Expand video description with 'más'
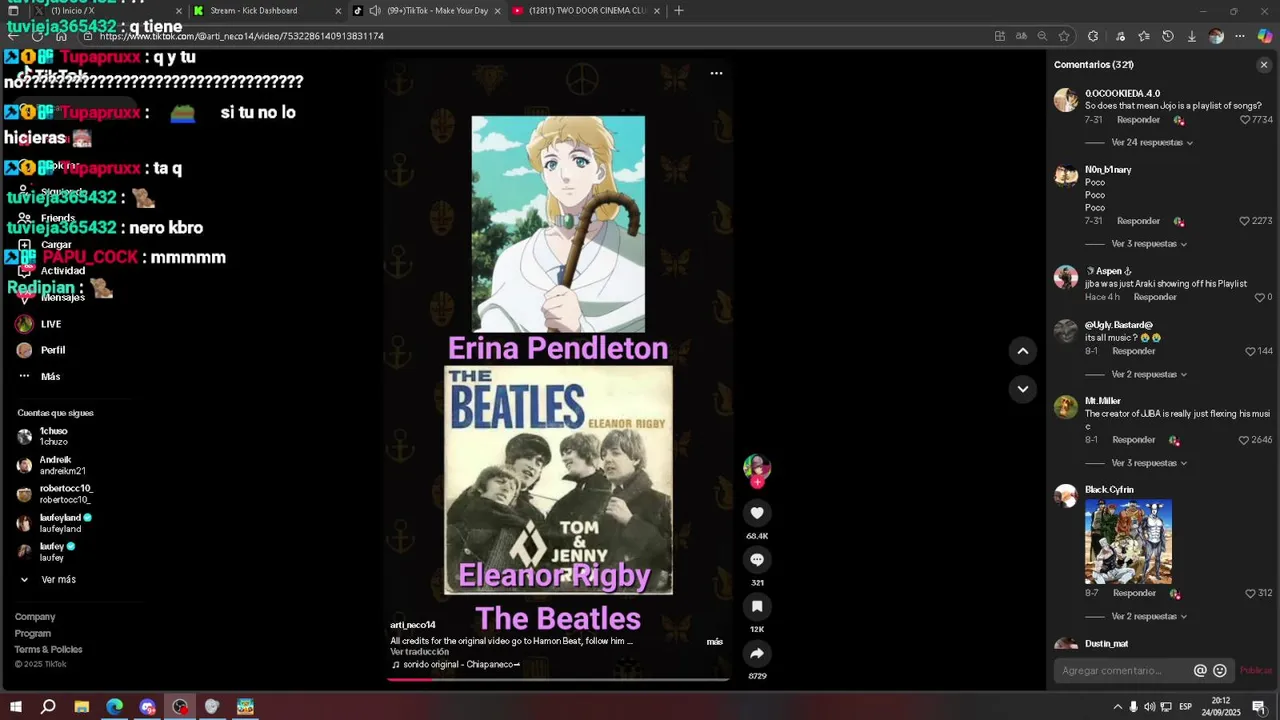 714,642
